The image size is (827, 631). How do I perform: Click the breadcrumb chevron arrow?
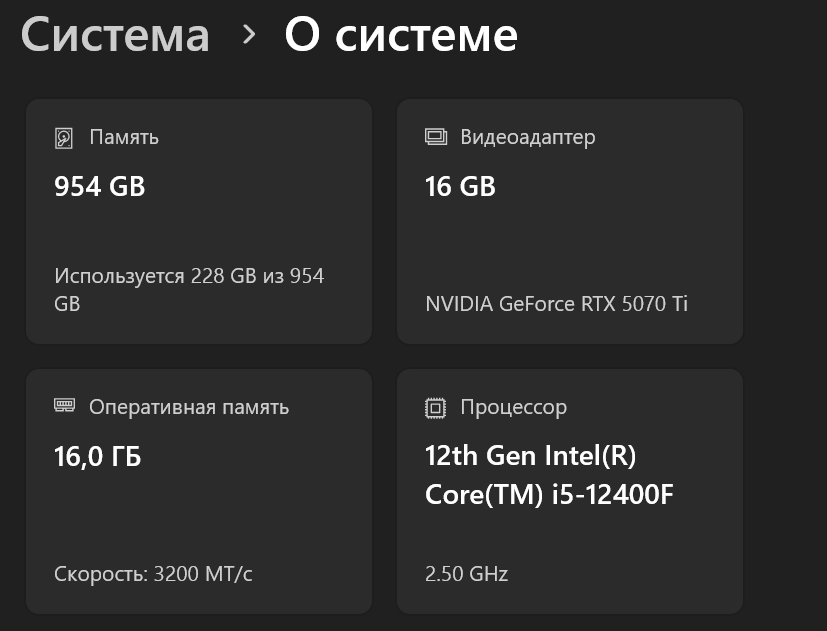point(249,35)
